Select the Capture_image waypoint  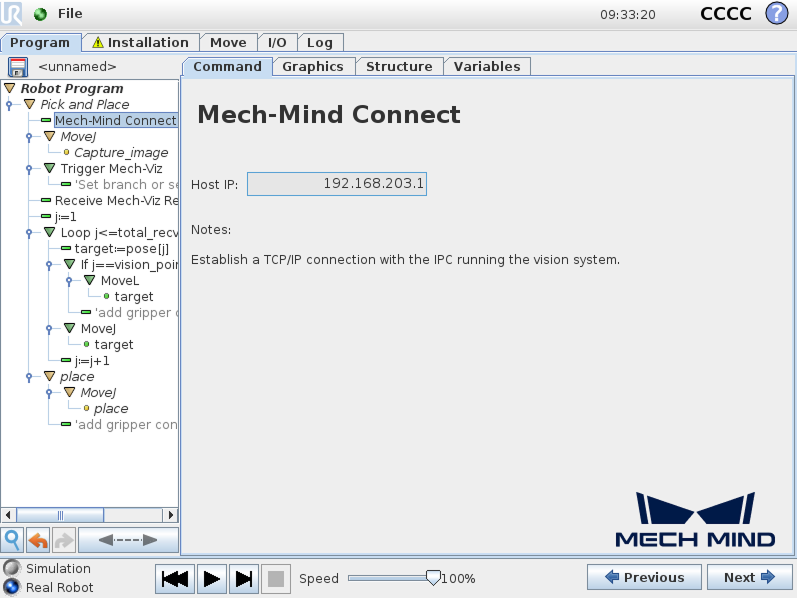click(x=121, y=153)
